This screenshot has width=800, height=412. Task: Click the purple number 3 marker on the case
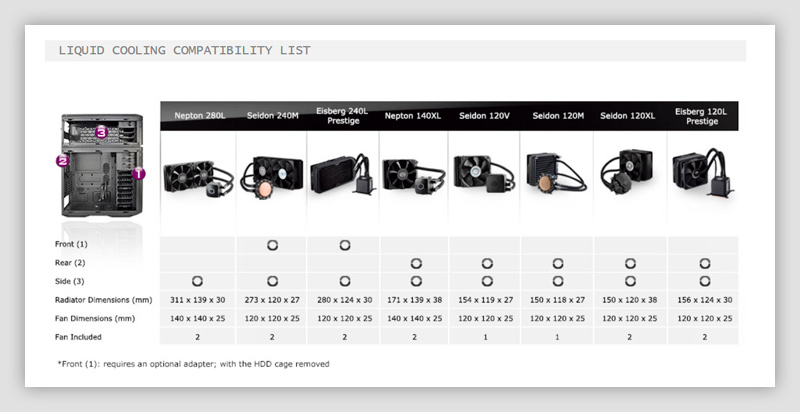[x=101, y=132]
